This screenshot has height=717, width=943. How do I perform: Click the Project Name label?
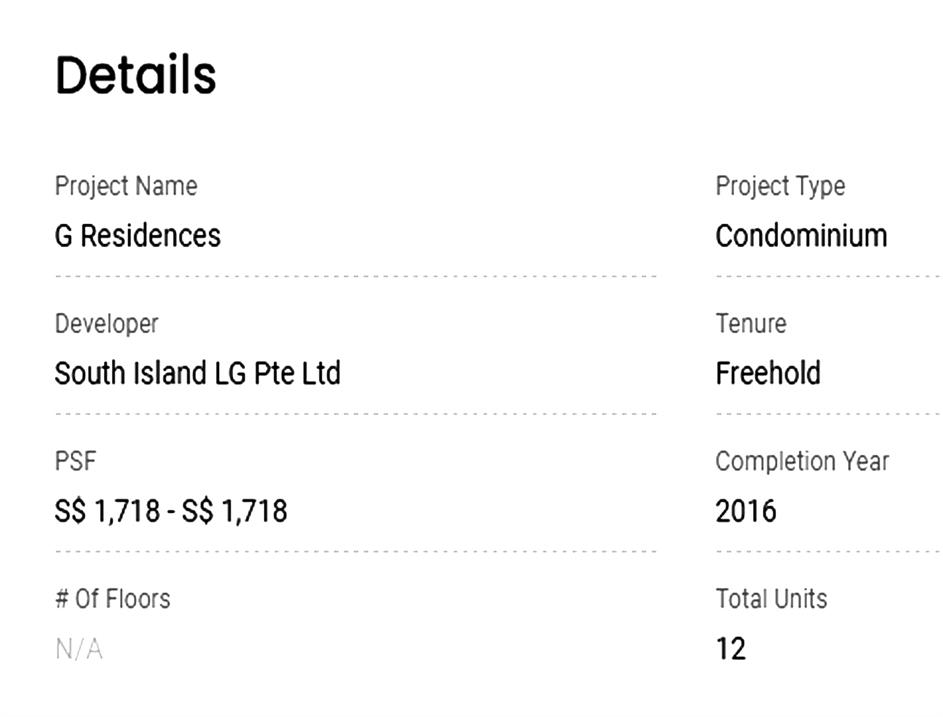point(126,186)
